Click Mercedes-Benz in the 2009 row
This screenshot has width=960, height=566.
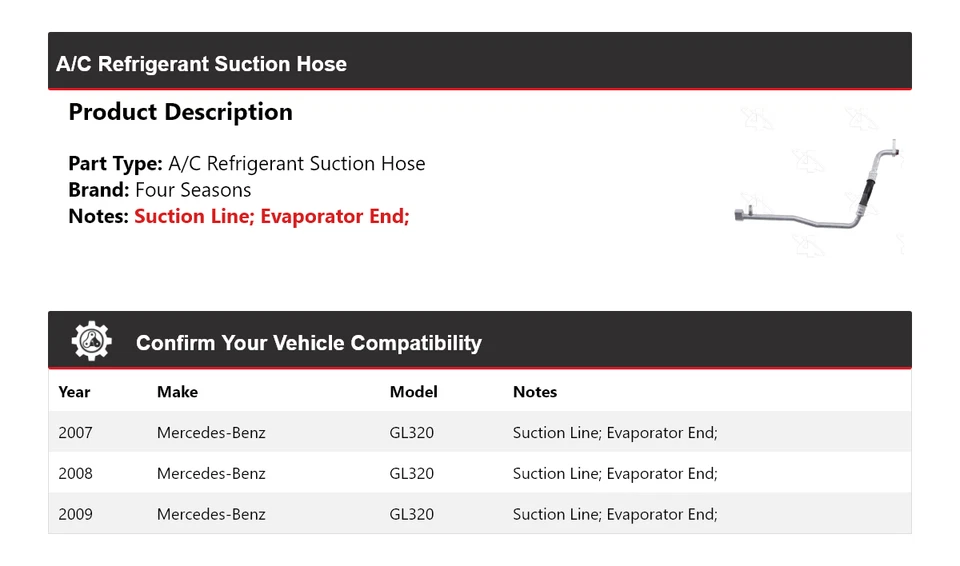point(211,514)
